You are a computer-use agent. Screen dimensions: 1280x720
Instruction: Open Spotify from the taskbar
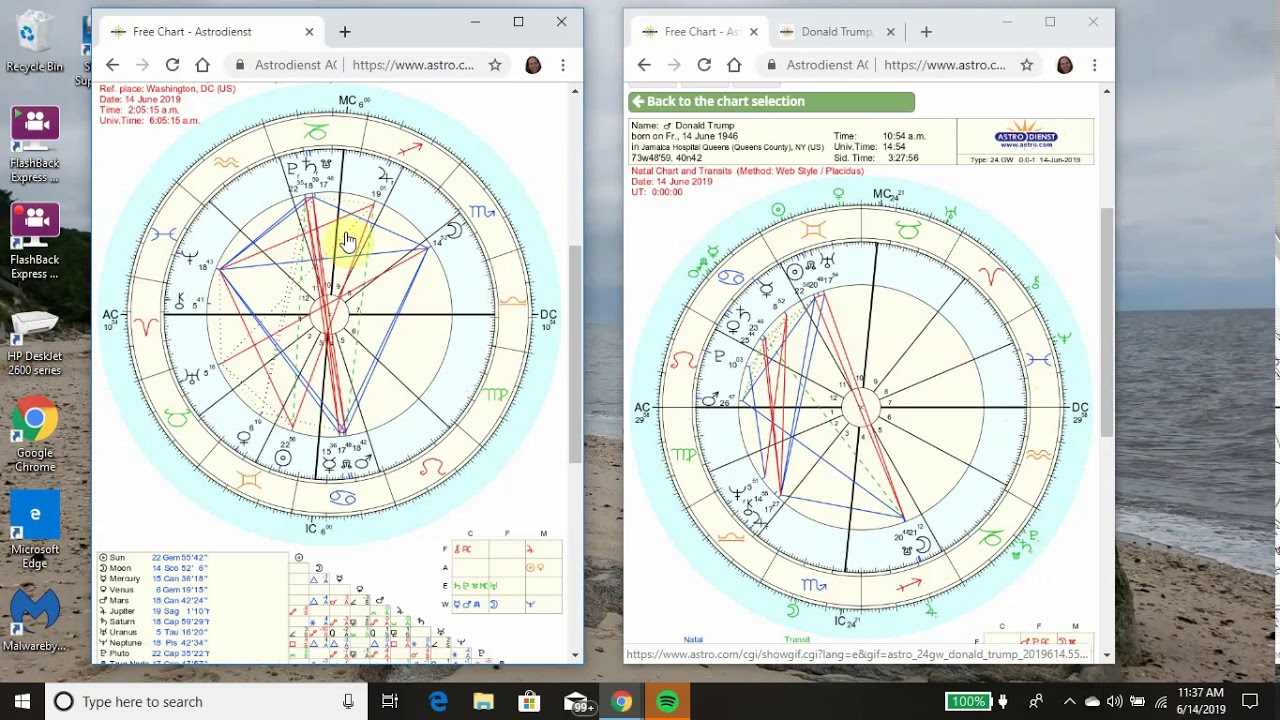[667, 701]
